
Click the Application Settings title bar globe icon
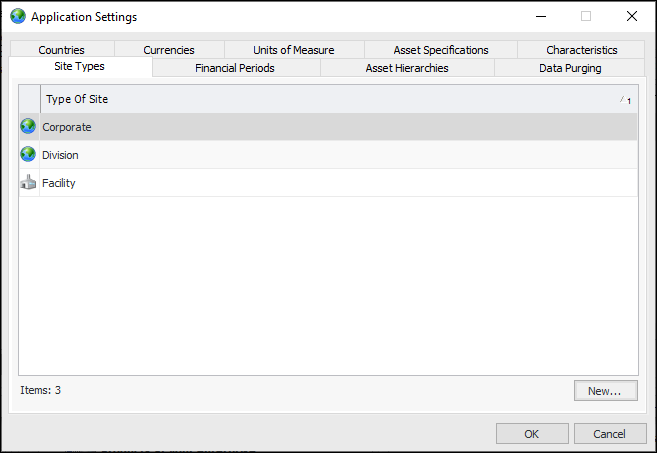pyautogui.click(x=18, y=16)
